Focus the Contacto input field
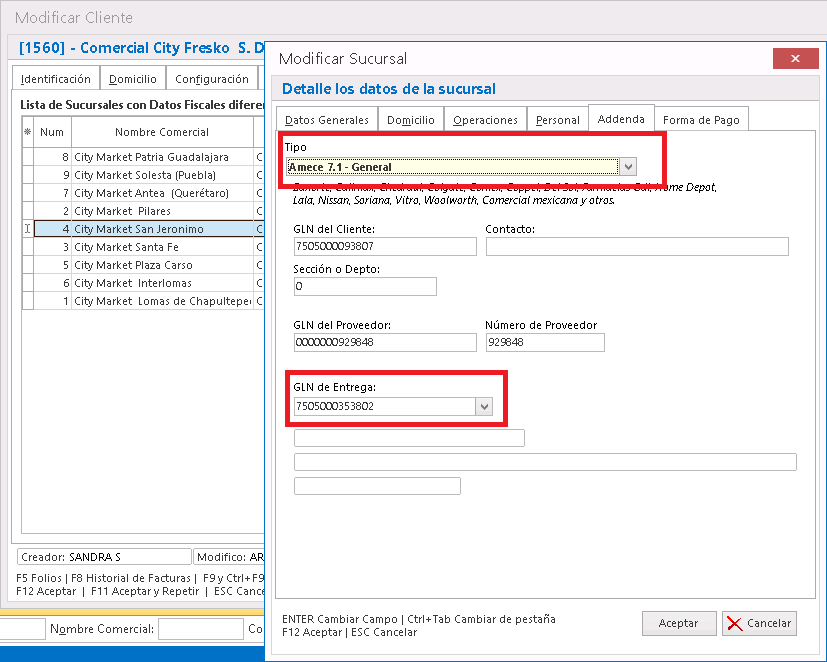The image size is (827, 662). point(636,246)
